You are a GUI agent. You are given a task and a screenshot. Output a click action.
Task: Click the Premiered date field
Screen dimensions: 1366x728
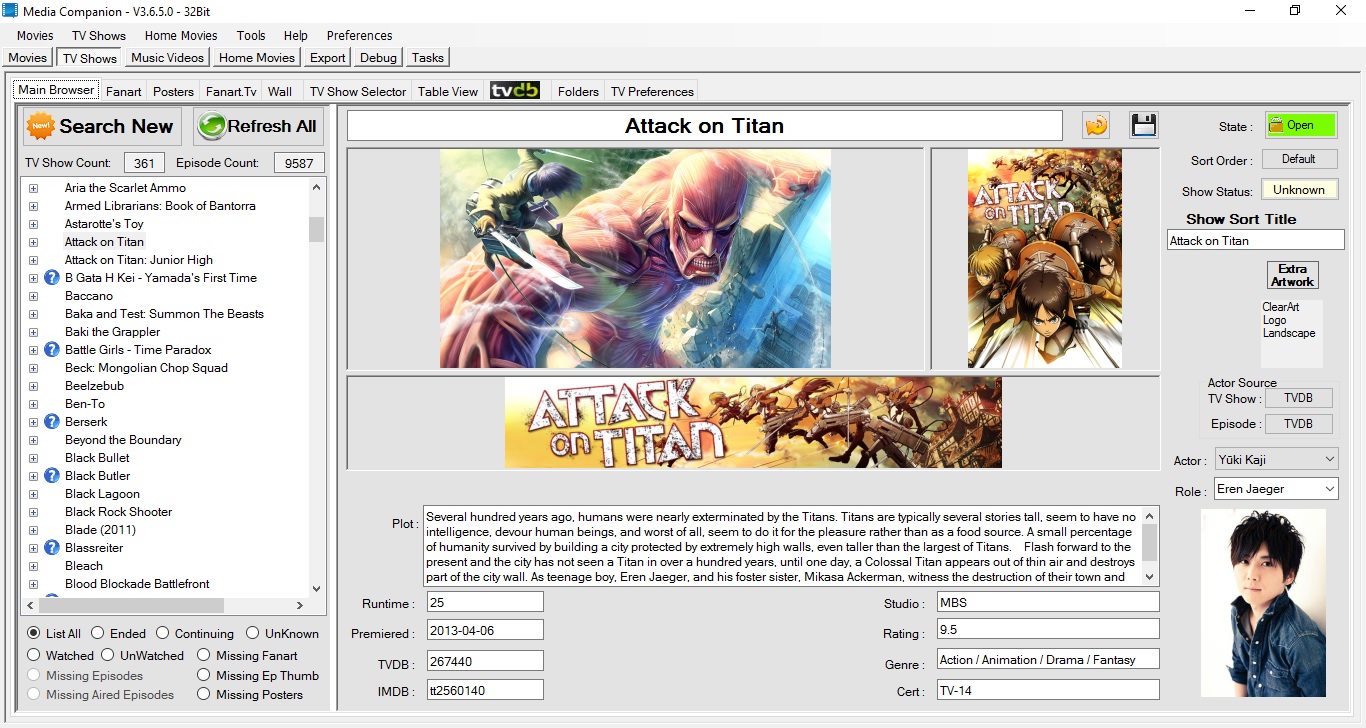(485, 632)
